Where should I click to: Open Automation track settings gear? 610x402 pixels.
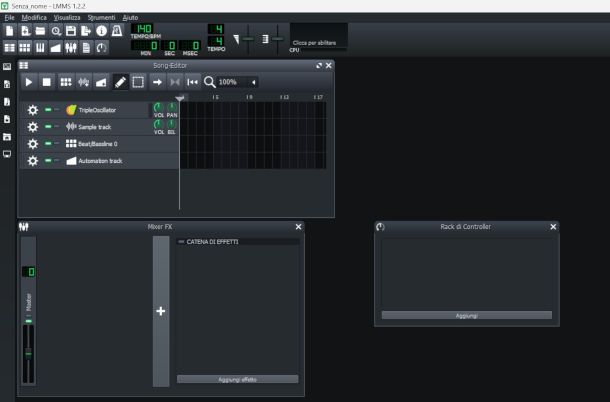[x=33, y=161]
